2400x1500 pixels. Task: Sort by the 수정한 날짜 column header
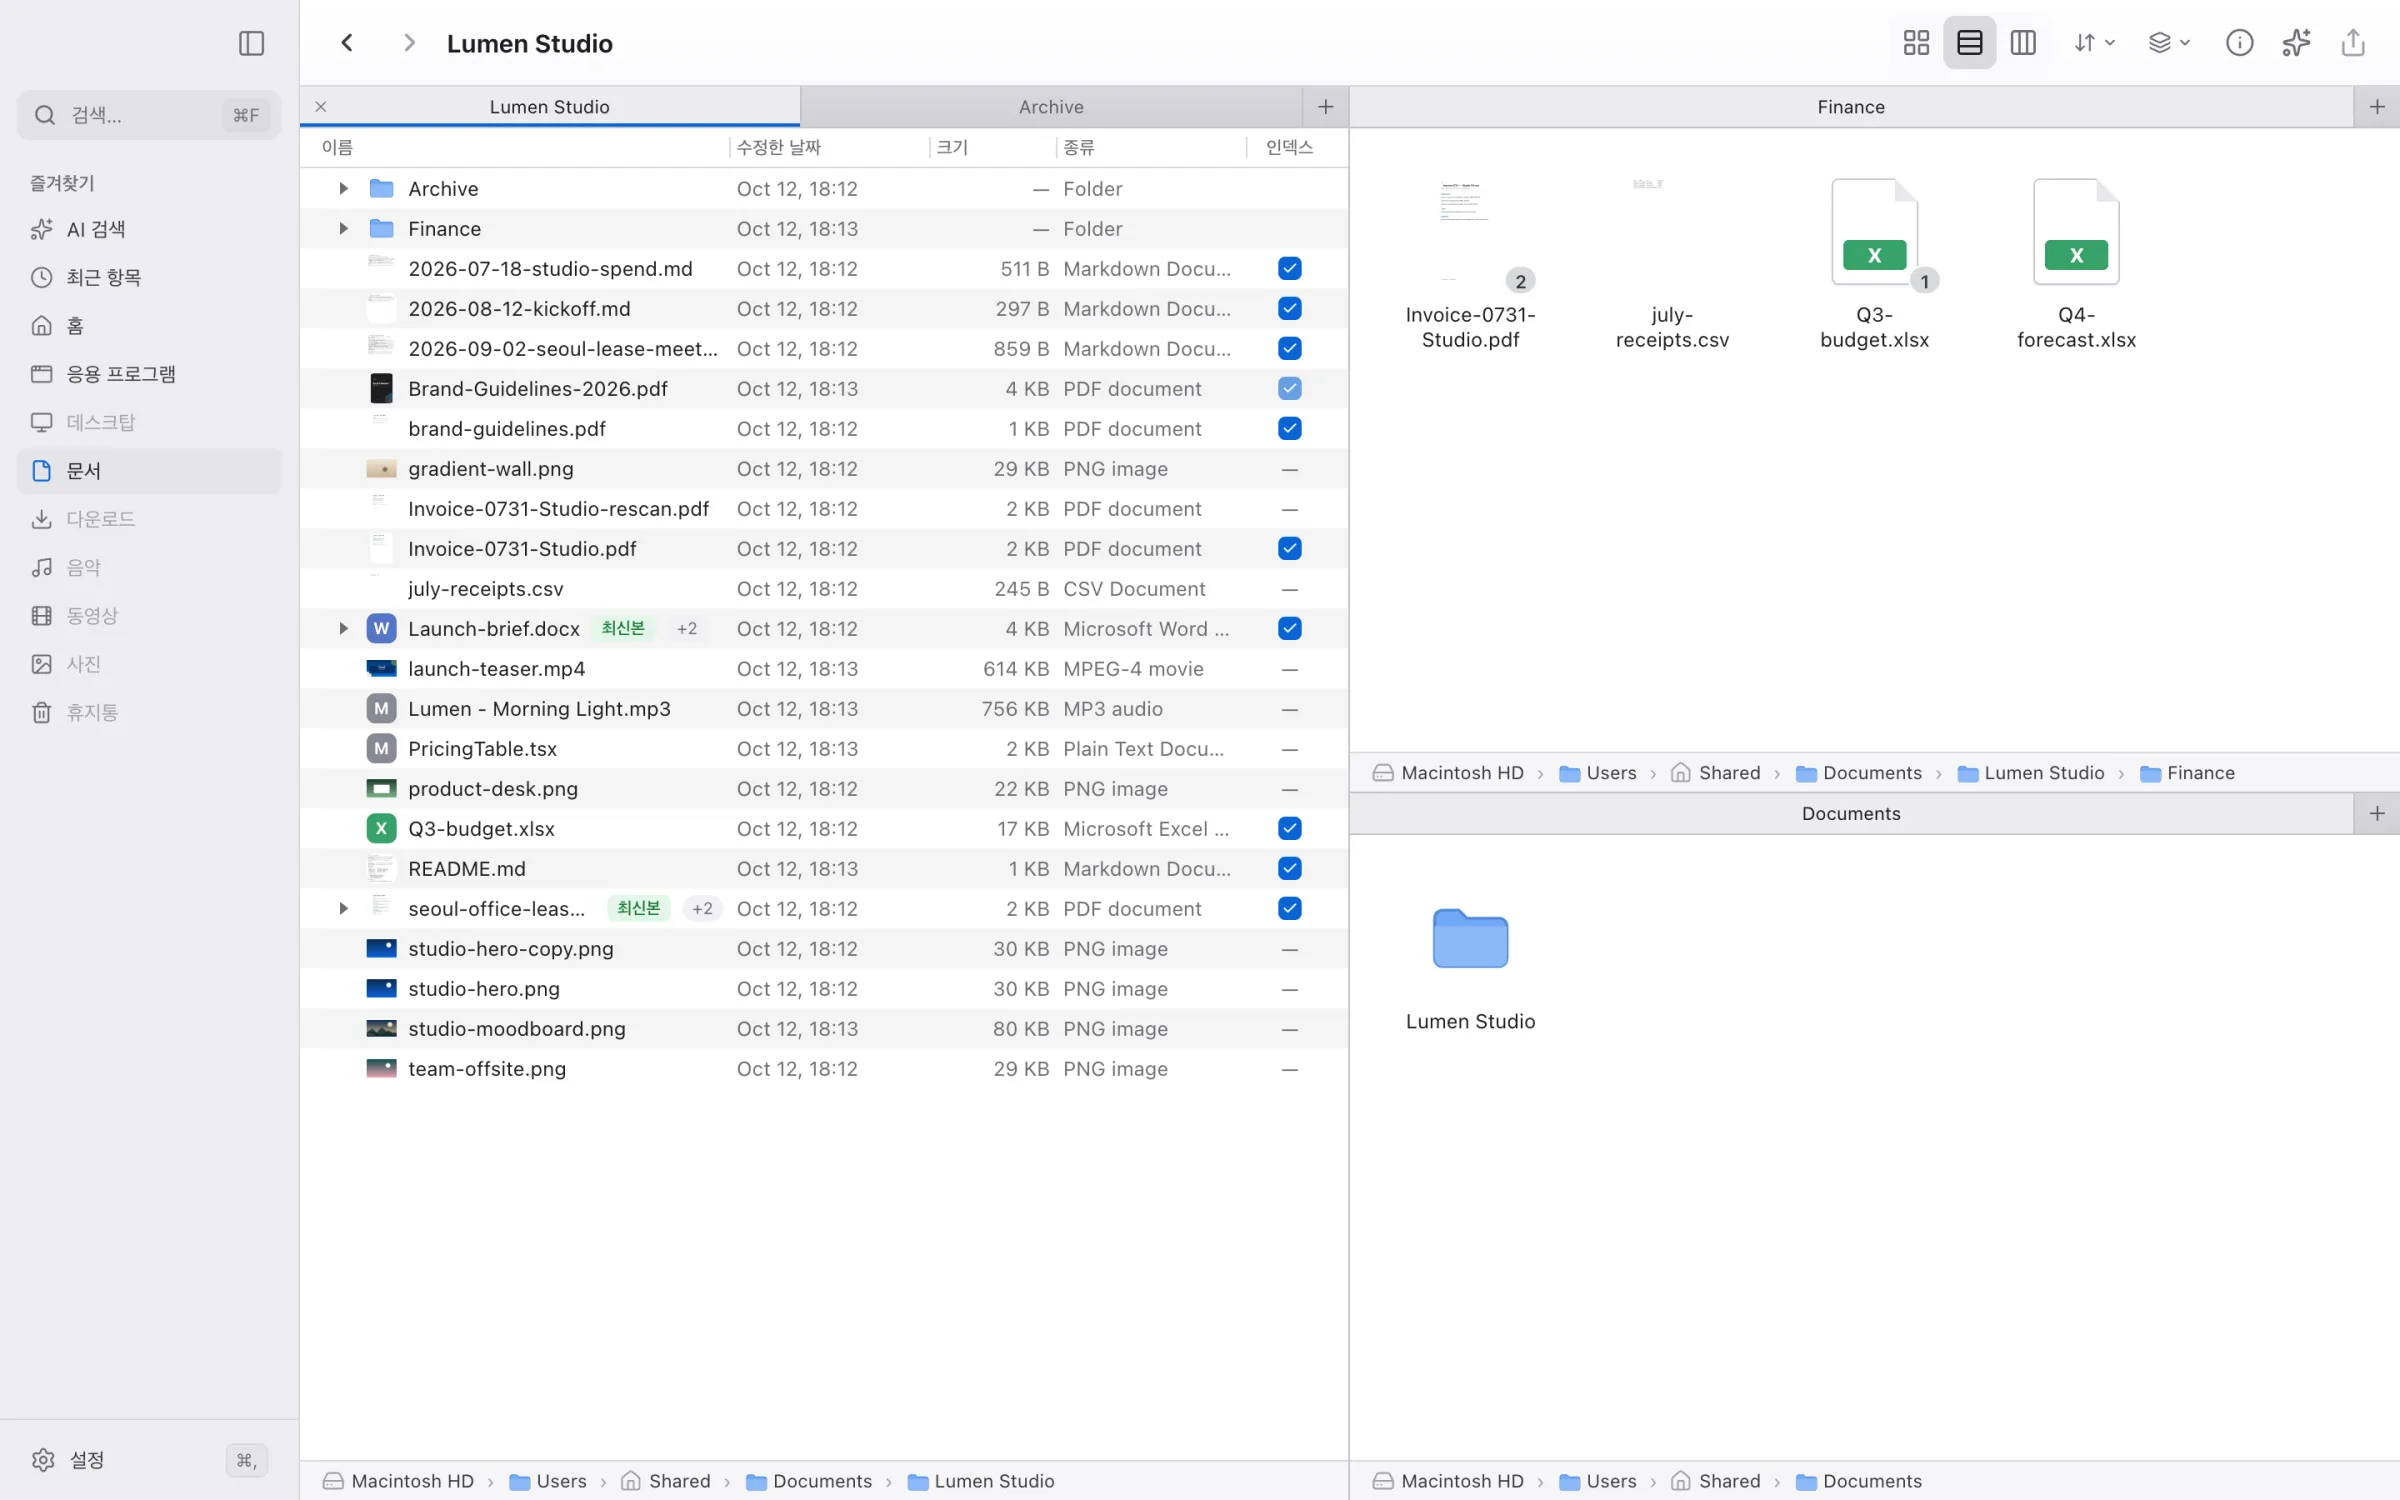829,147
